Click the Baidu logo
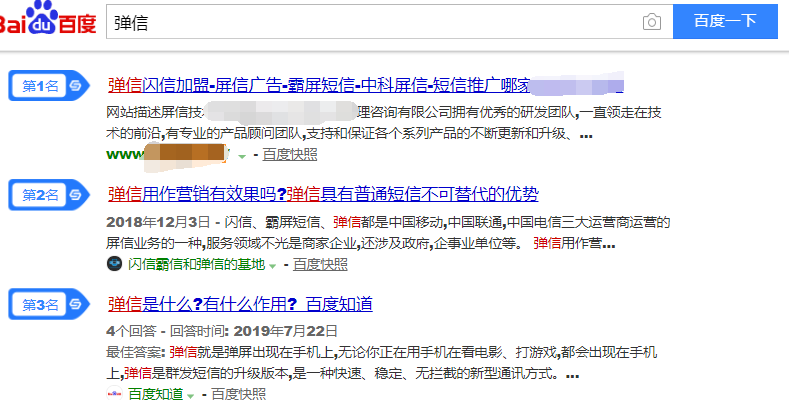 click(x=48, y=19)
